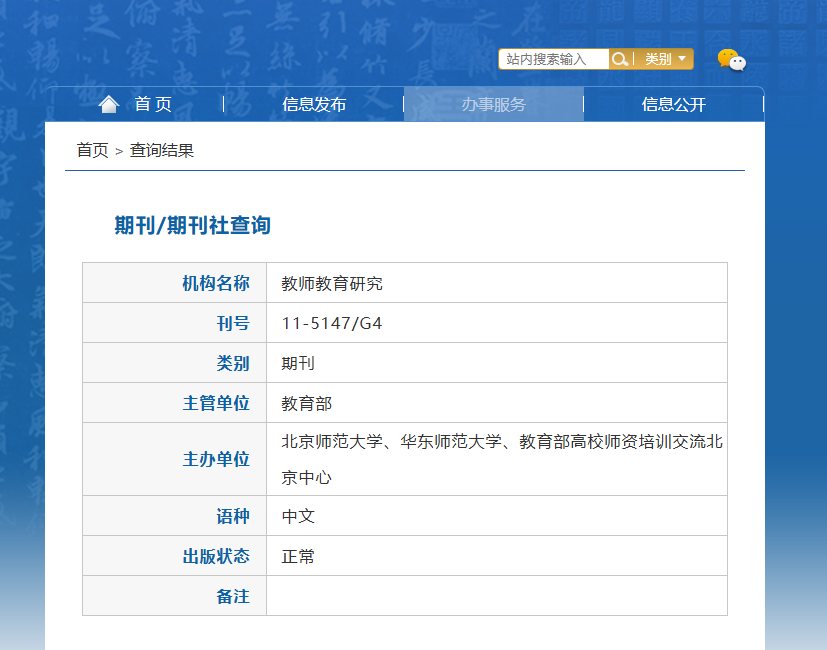Click the home house icon
The height and width of the screenshot is (650, 827).
tap(109, 104)
